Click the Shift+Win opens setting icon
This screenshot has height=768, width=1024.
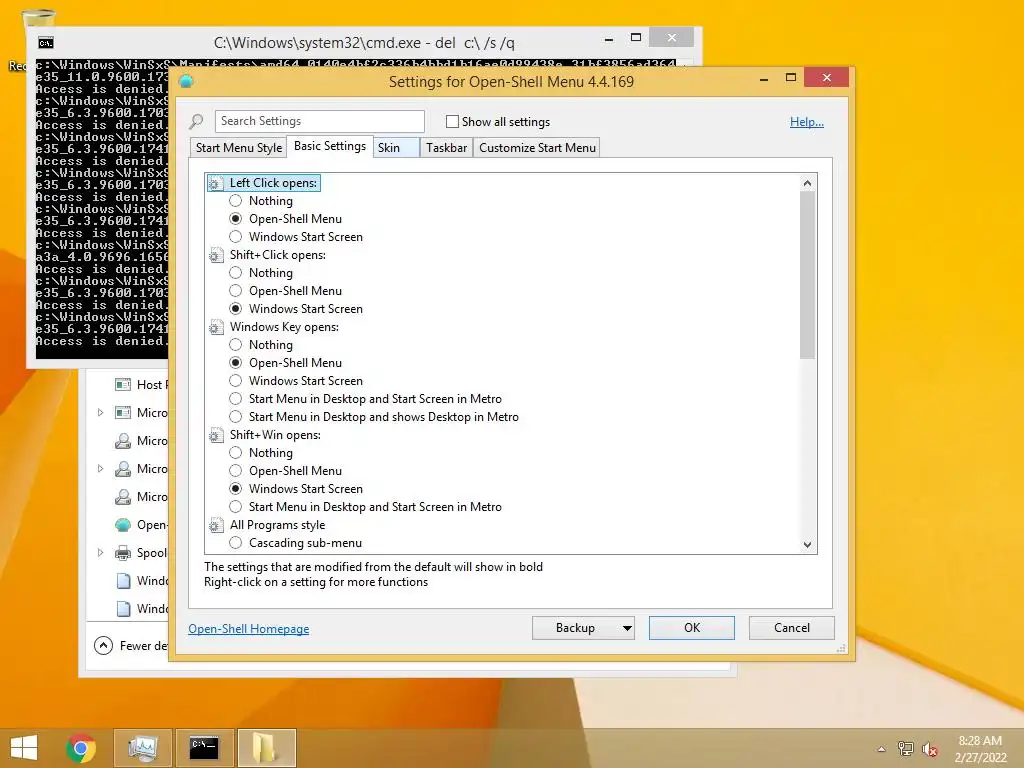(x=216, y=435)
